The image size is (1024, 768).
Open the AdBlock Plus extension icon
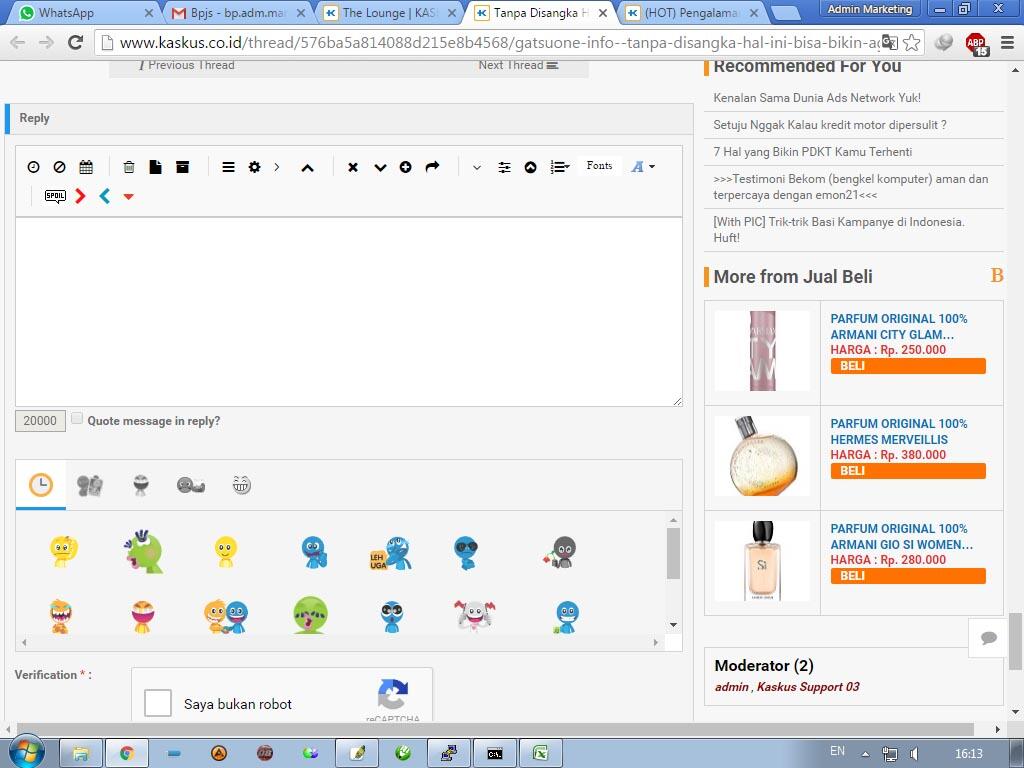[976, 43]
